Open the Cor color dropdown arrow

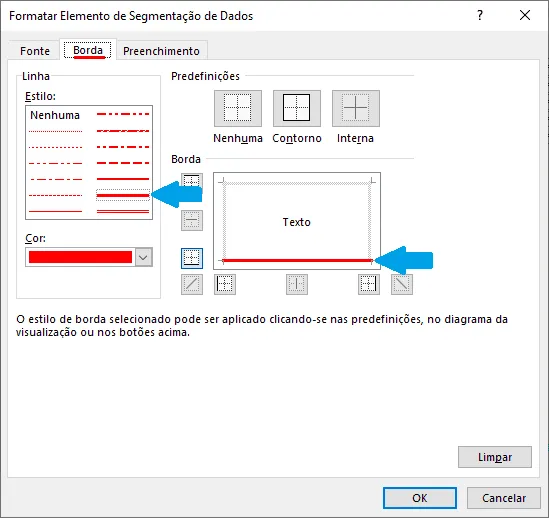(x=144, y=257)
